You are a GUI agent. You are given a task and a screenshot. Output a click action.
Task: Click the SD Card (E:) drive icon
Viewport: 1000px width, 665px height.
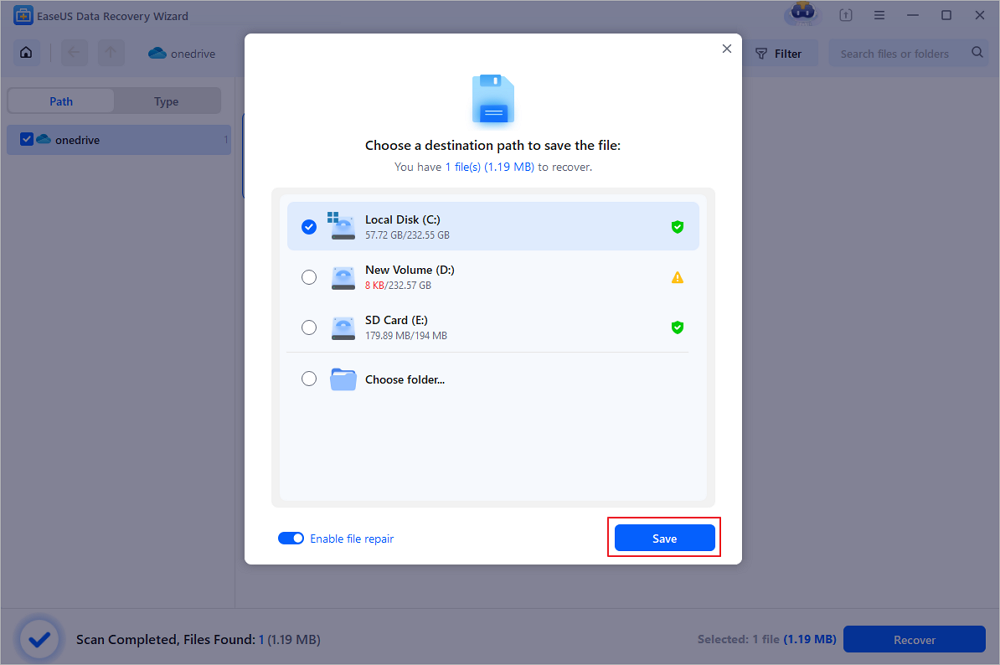[x=343, y=328]
